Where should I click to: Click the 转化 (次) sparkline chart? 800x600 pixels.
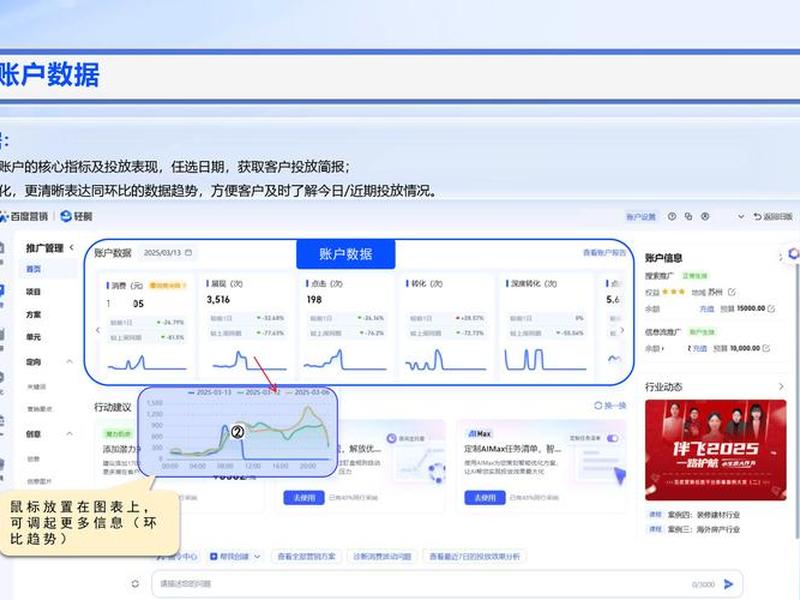445,360
